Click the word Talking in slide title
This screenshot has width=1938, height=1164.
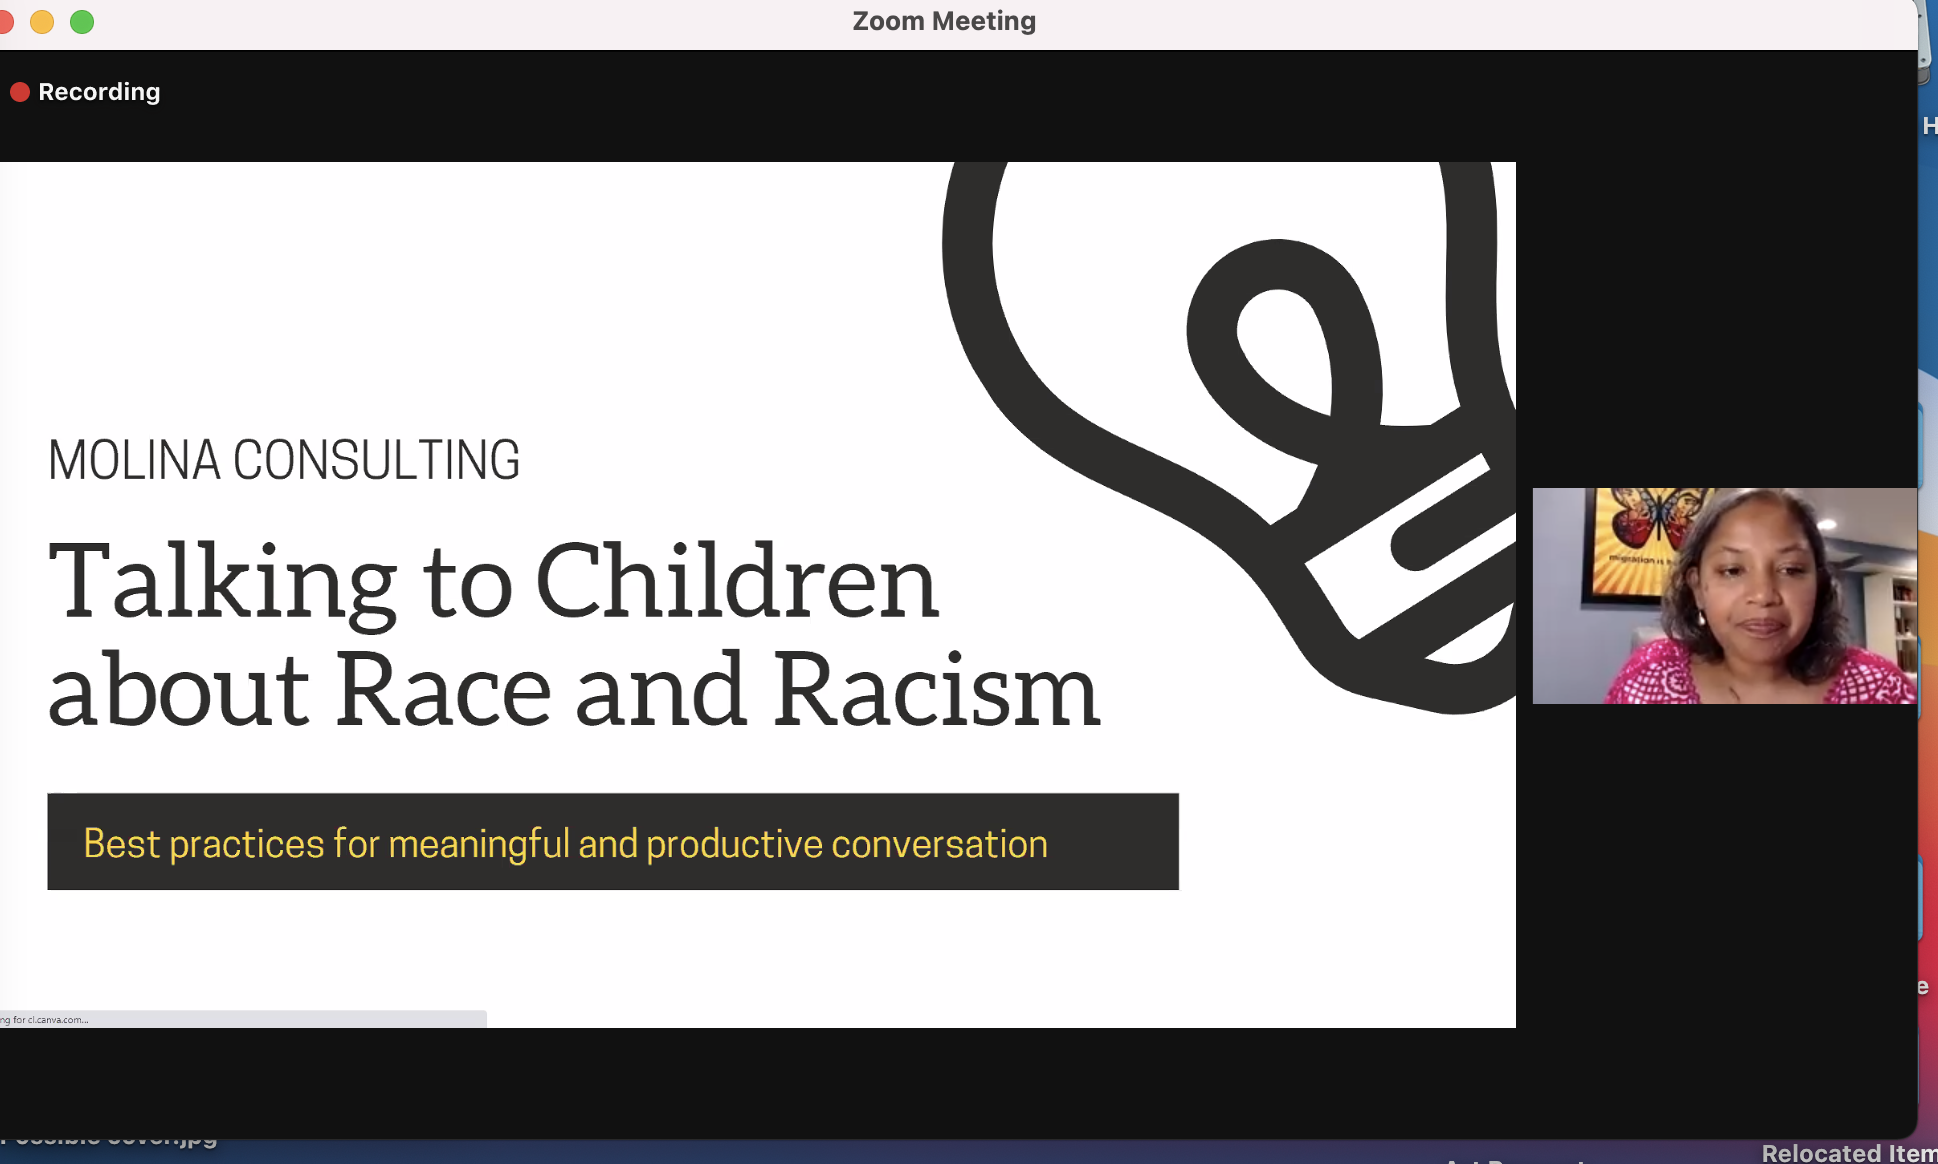click(x=222, y=582)
